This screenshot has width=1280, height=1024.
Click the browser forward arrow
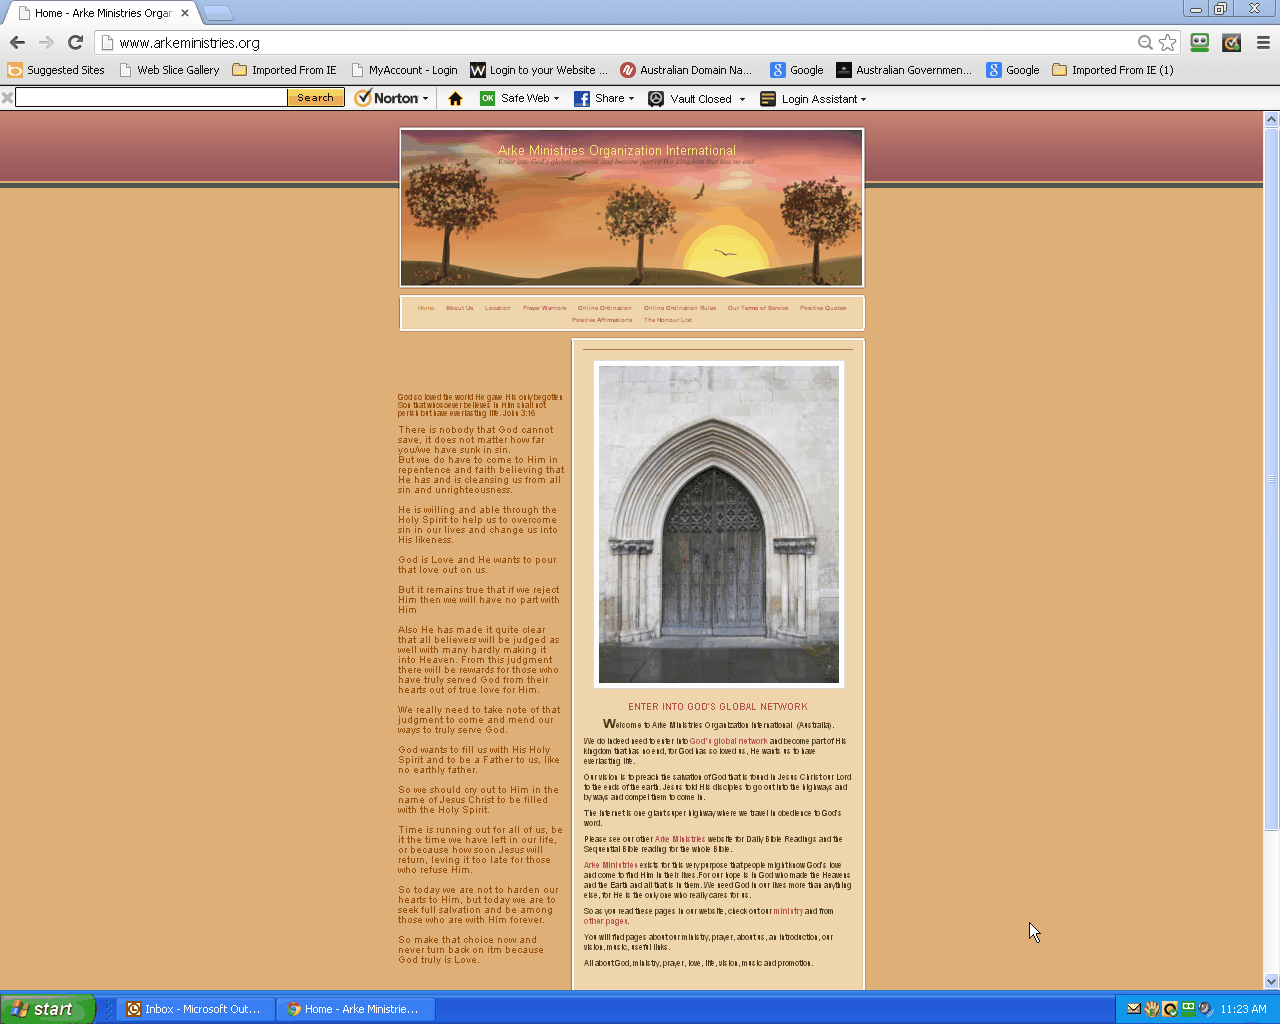46,42
